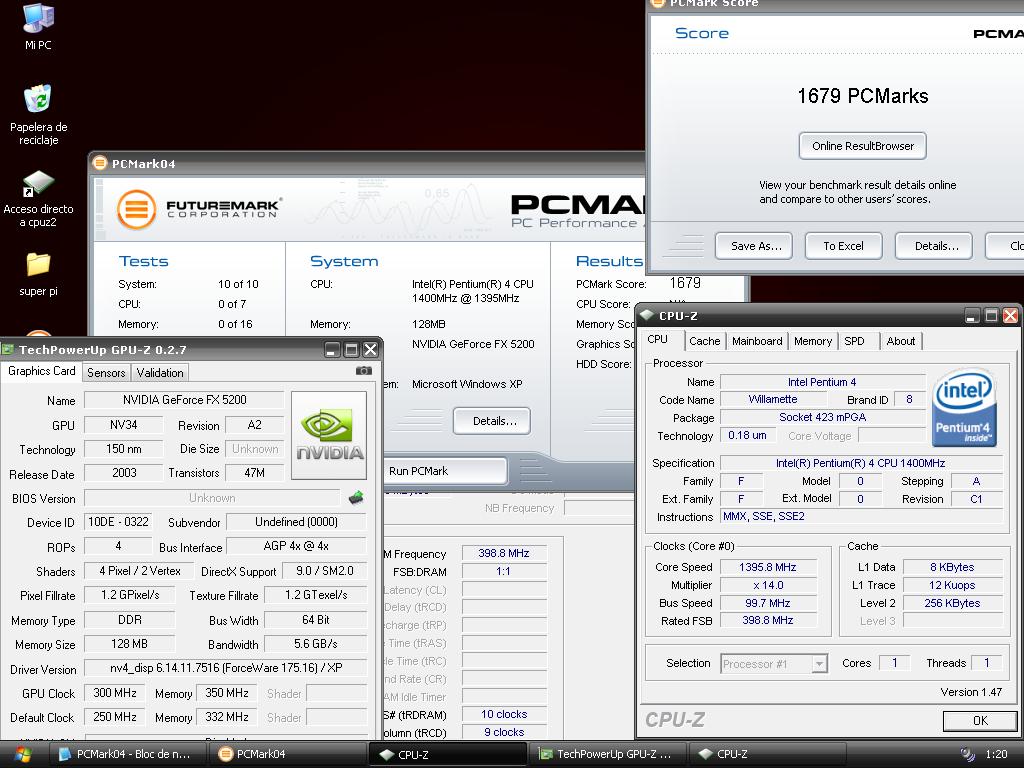The width and height of the screenshot is (1024, 768).
Task: Open the Memory tab in CPU-Z
Action: tap(813, 341)
